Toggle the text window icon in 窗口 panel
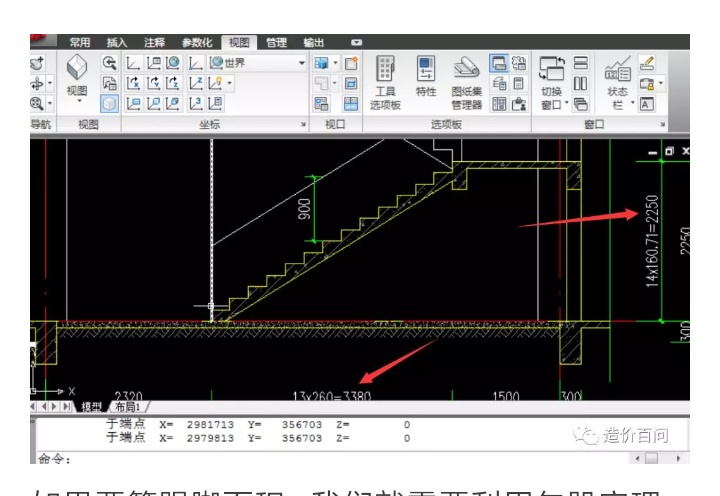Image resolution: width=720 pixels, height=496 pixels. coord(647,104)
